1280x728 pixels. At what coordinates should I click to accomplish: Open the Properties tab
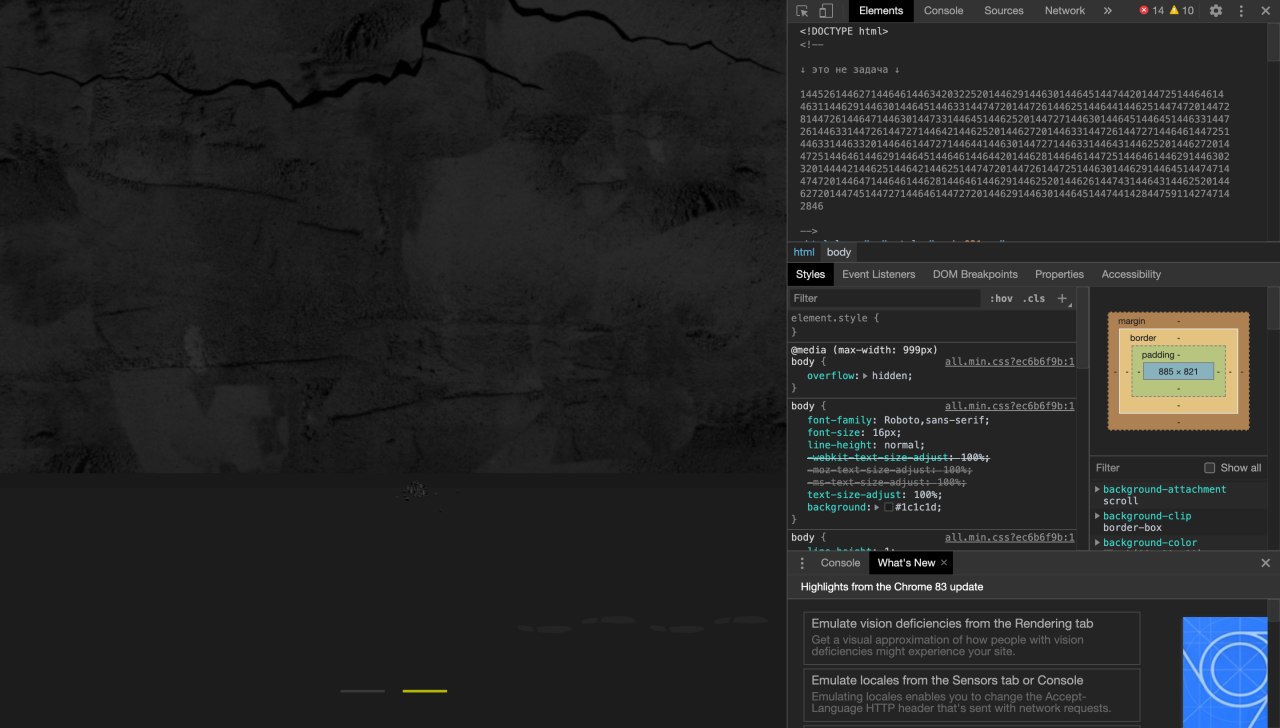tap(1059, 274)
